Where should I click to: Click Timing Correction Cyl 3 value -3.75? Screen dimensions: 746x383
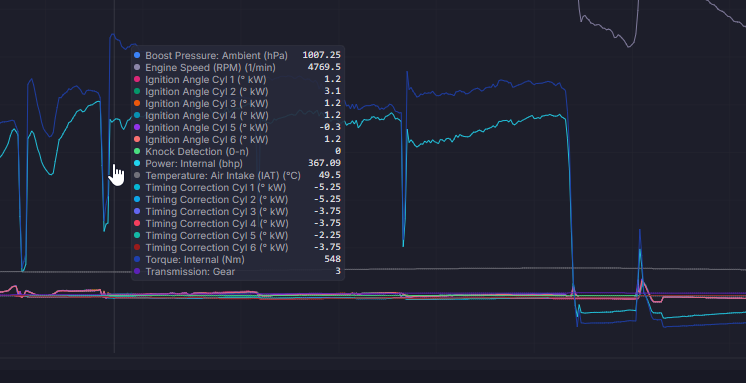(327, 211)
